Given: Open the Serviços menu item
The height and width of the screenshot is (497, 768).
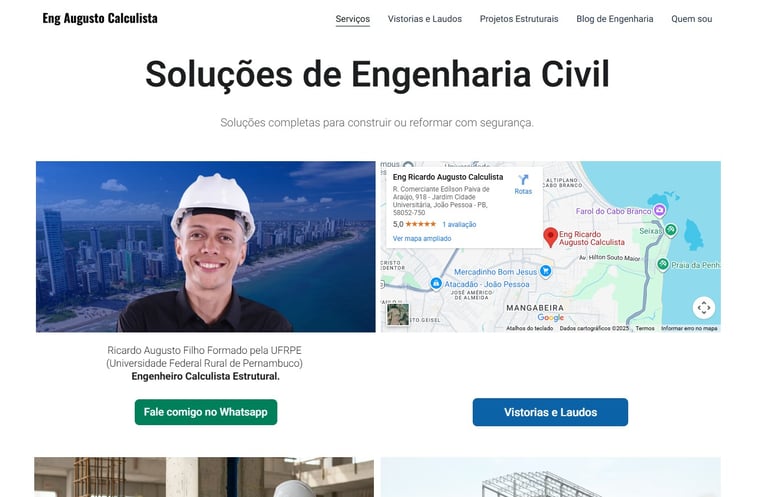Looking at the screenshot, I should pos(353,19).
